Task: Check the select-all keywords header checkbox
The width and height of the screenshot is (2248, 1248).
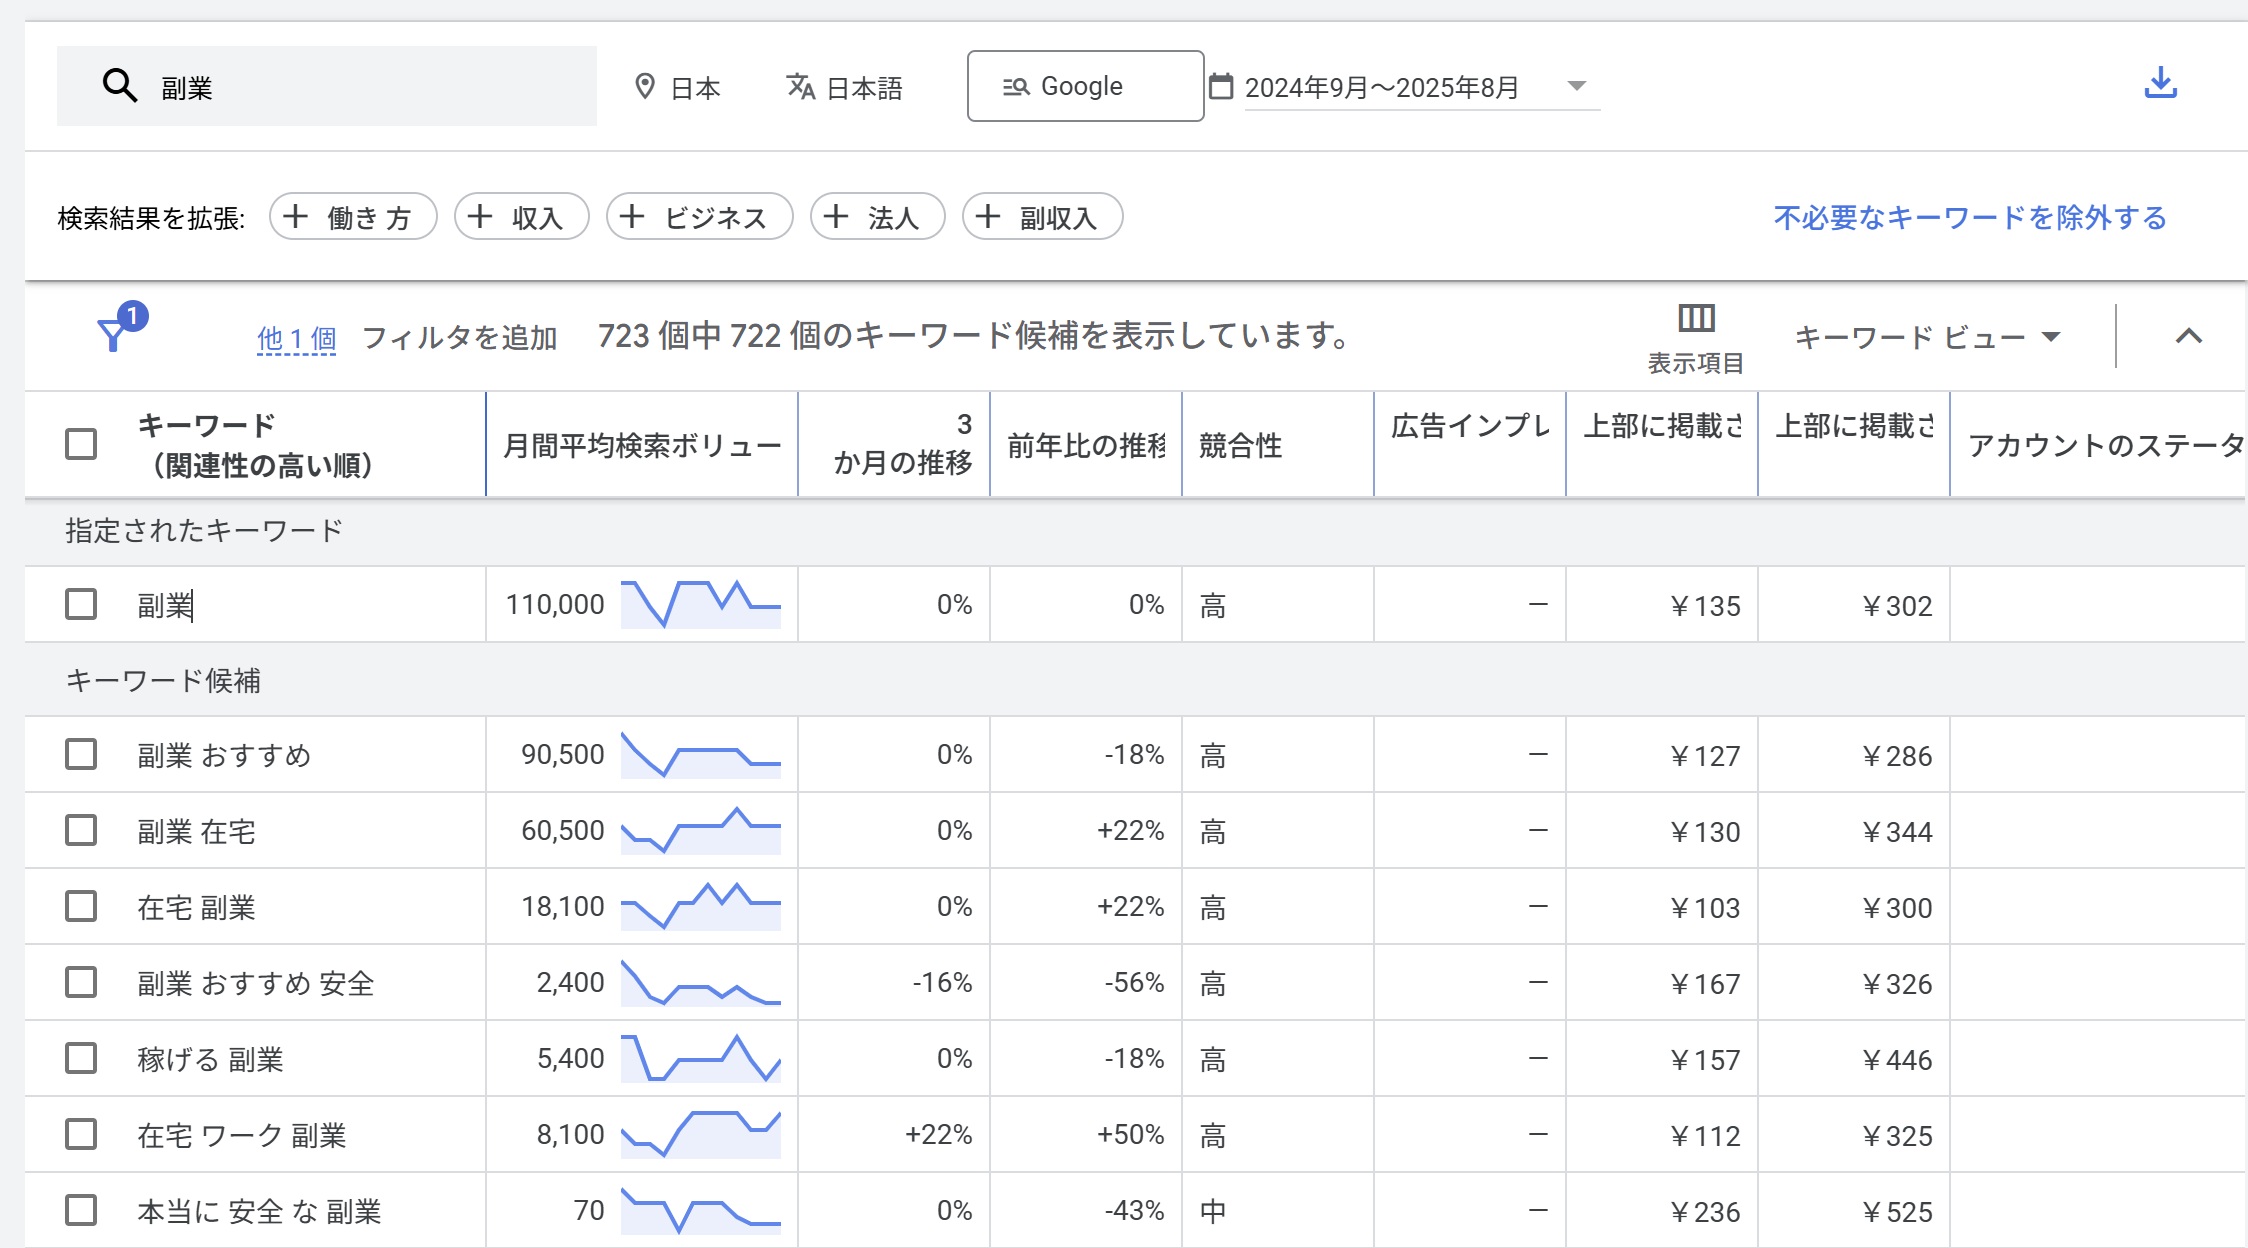Action: 81,444
